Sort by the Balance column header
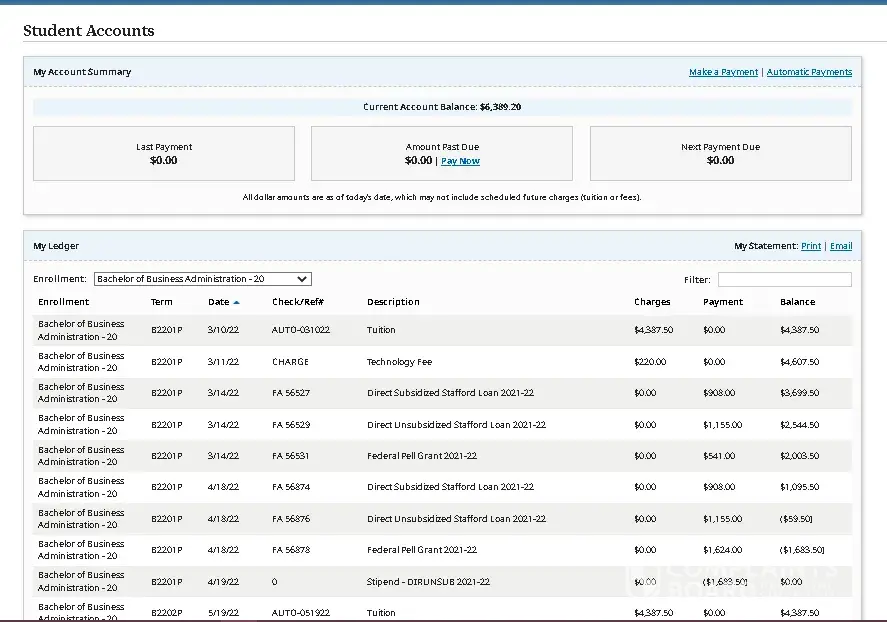The height and width of the screenshot is (622, 887). click(797, 302)
